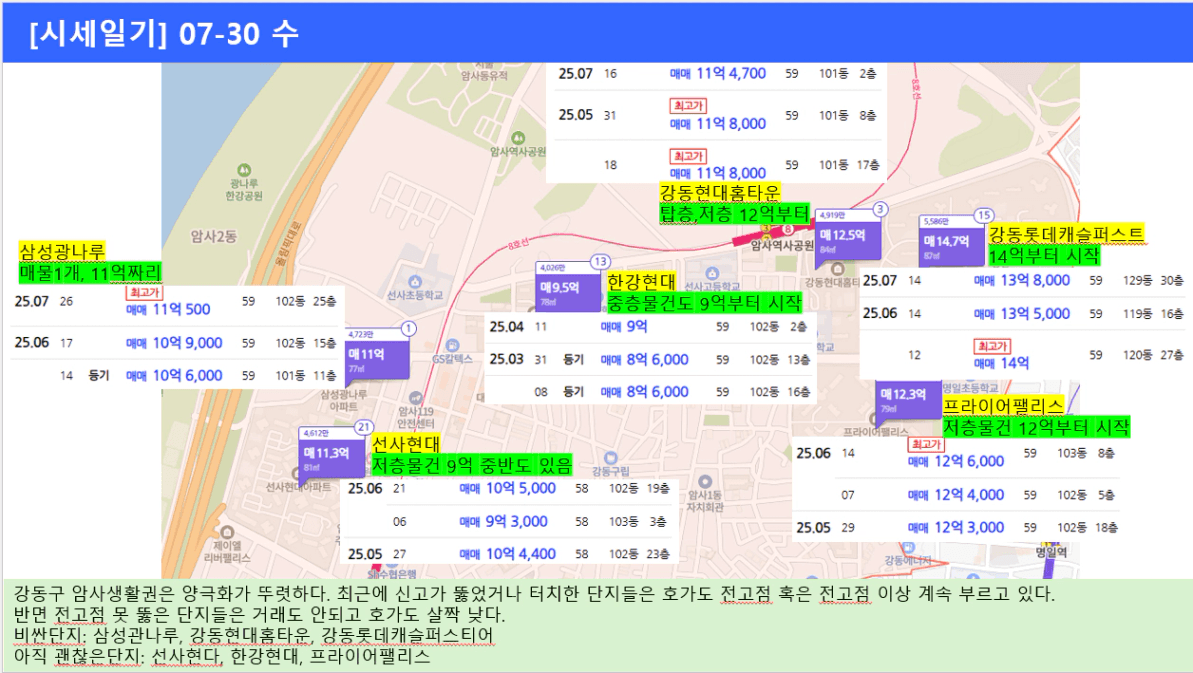The image size is (1193, 673).
Task: Click the 최고가 badge above 11억 500
Action: point(145,293)
